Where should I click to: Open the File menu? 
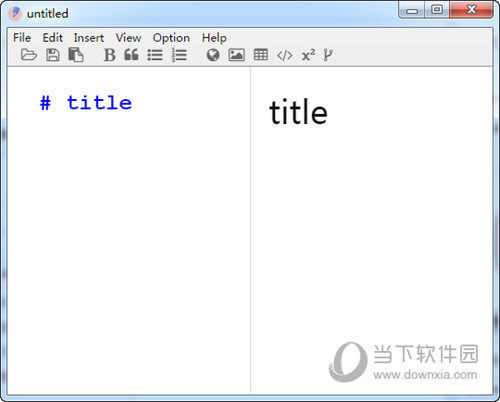(22, 38)
